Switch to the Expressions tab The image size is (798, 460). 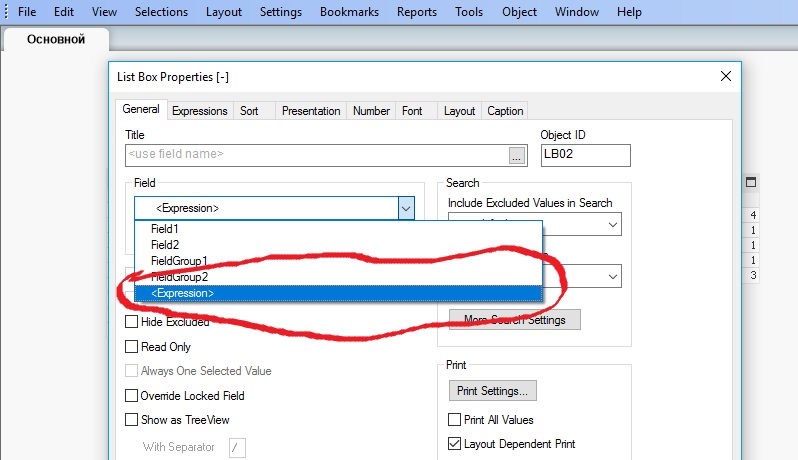click(x=200, y=111)
